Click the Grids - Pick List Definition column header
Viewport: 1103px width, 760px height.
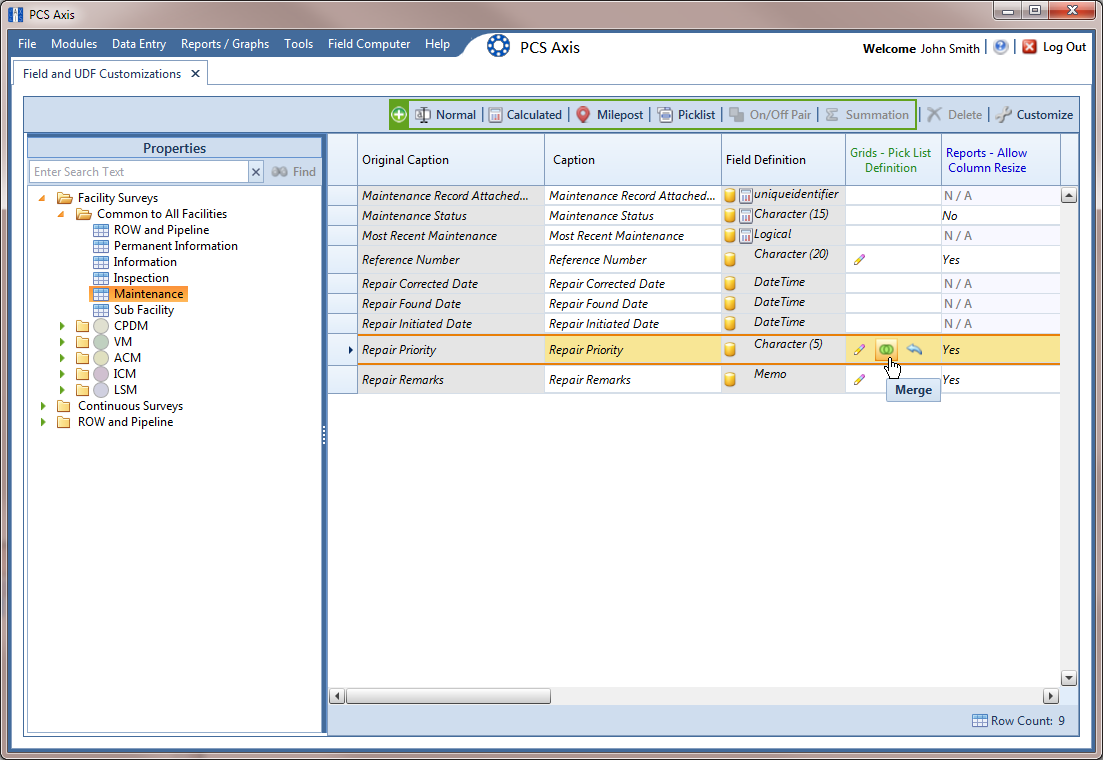891,160
